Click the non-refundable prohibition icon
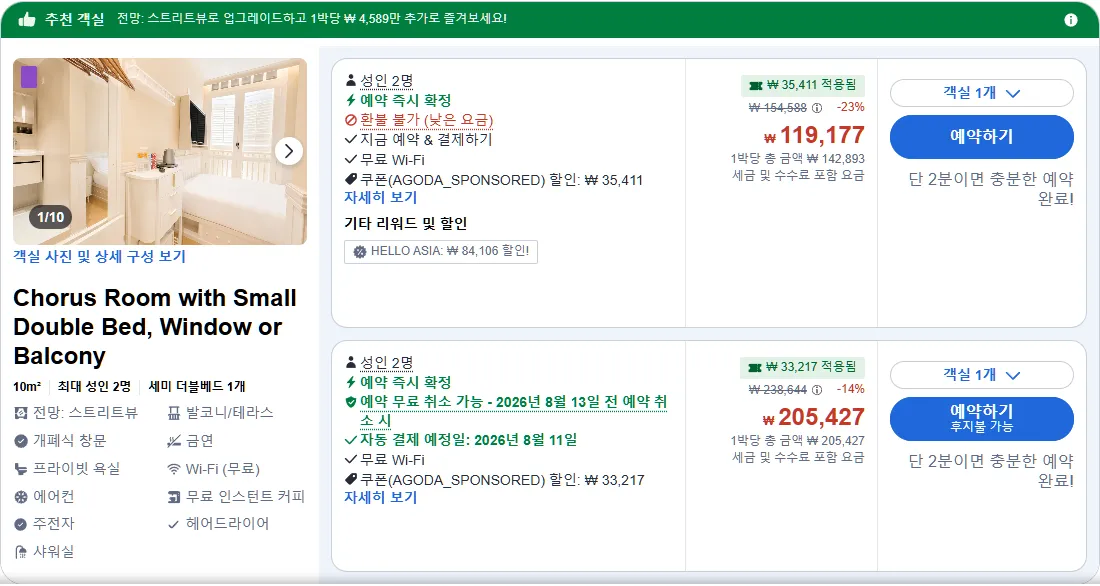 pyautogui.click(x=351, y=120)
